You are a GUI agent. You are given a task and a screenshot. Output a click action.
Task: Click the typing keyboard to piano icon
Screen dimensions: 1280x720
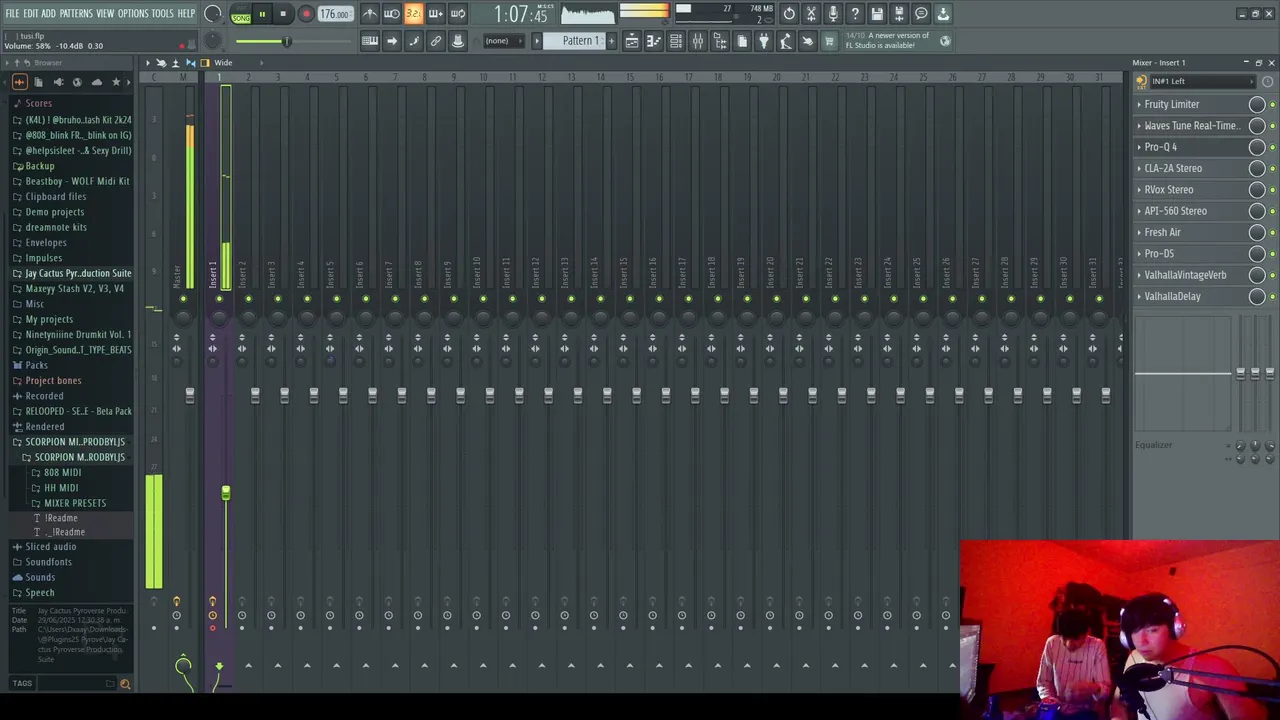tap(370, 41)
